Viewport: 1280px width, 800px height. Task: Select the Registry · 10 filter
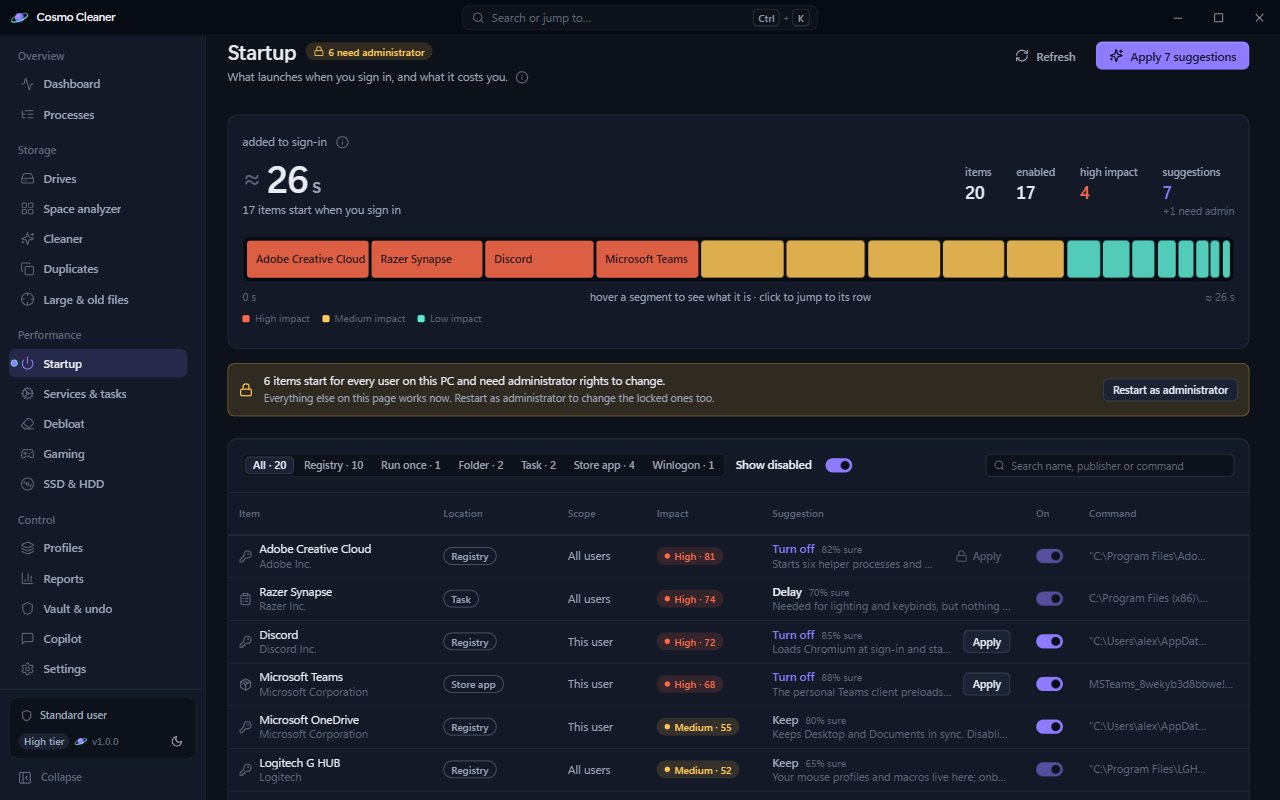click(x=334, y=465)
